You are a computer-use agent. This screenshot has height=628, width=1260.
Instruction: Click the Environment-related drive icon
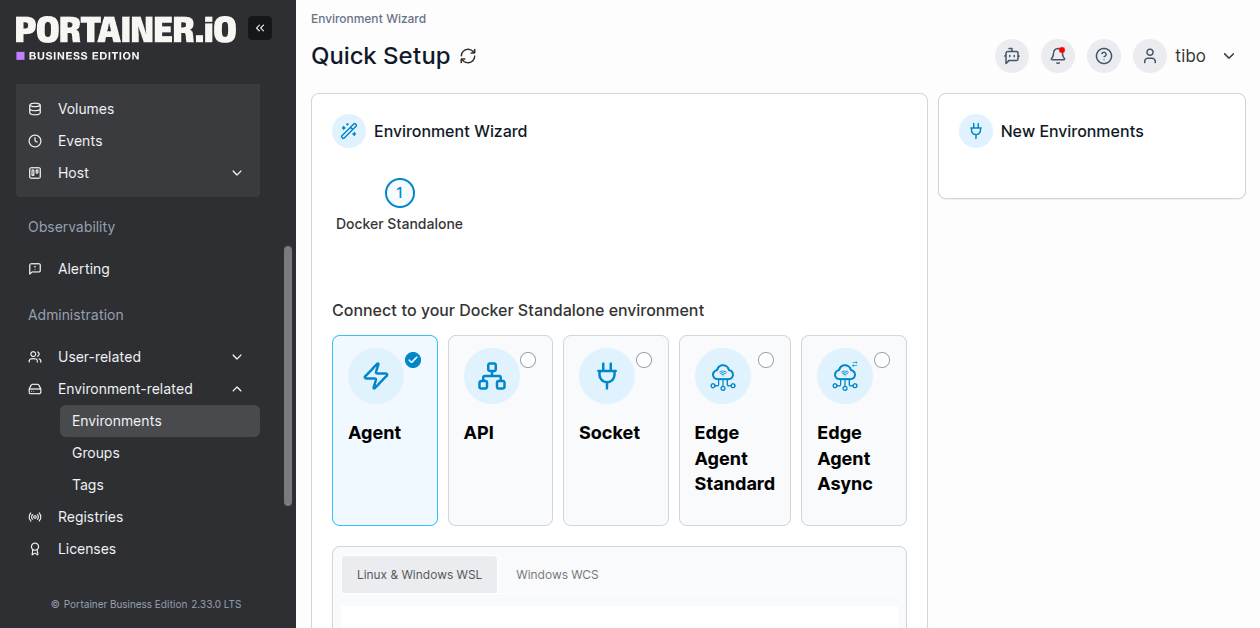coord(35,389)
